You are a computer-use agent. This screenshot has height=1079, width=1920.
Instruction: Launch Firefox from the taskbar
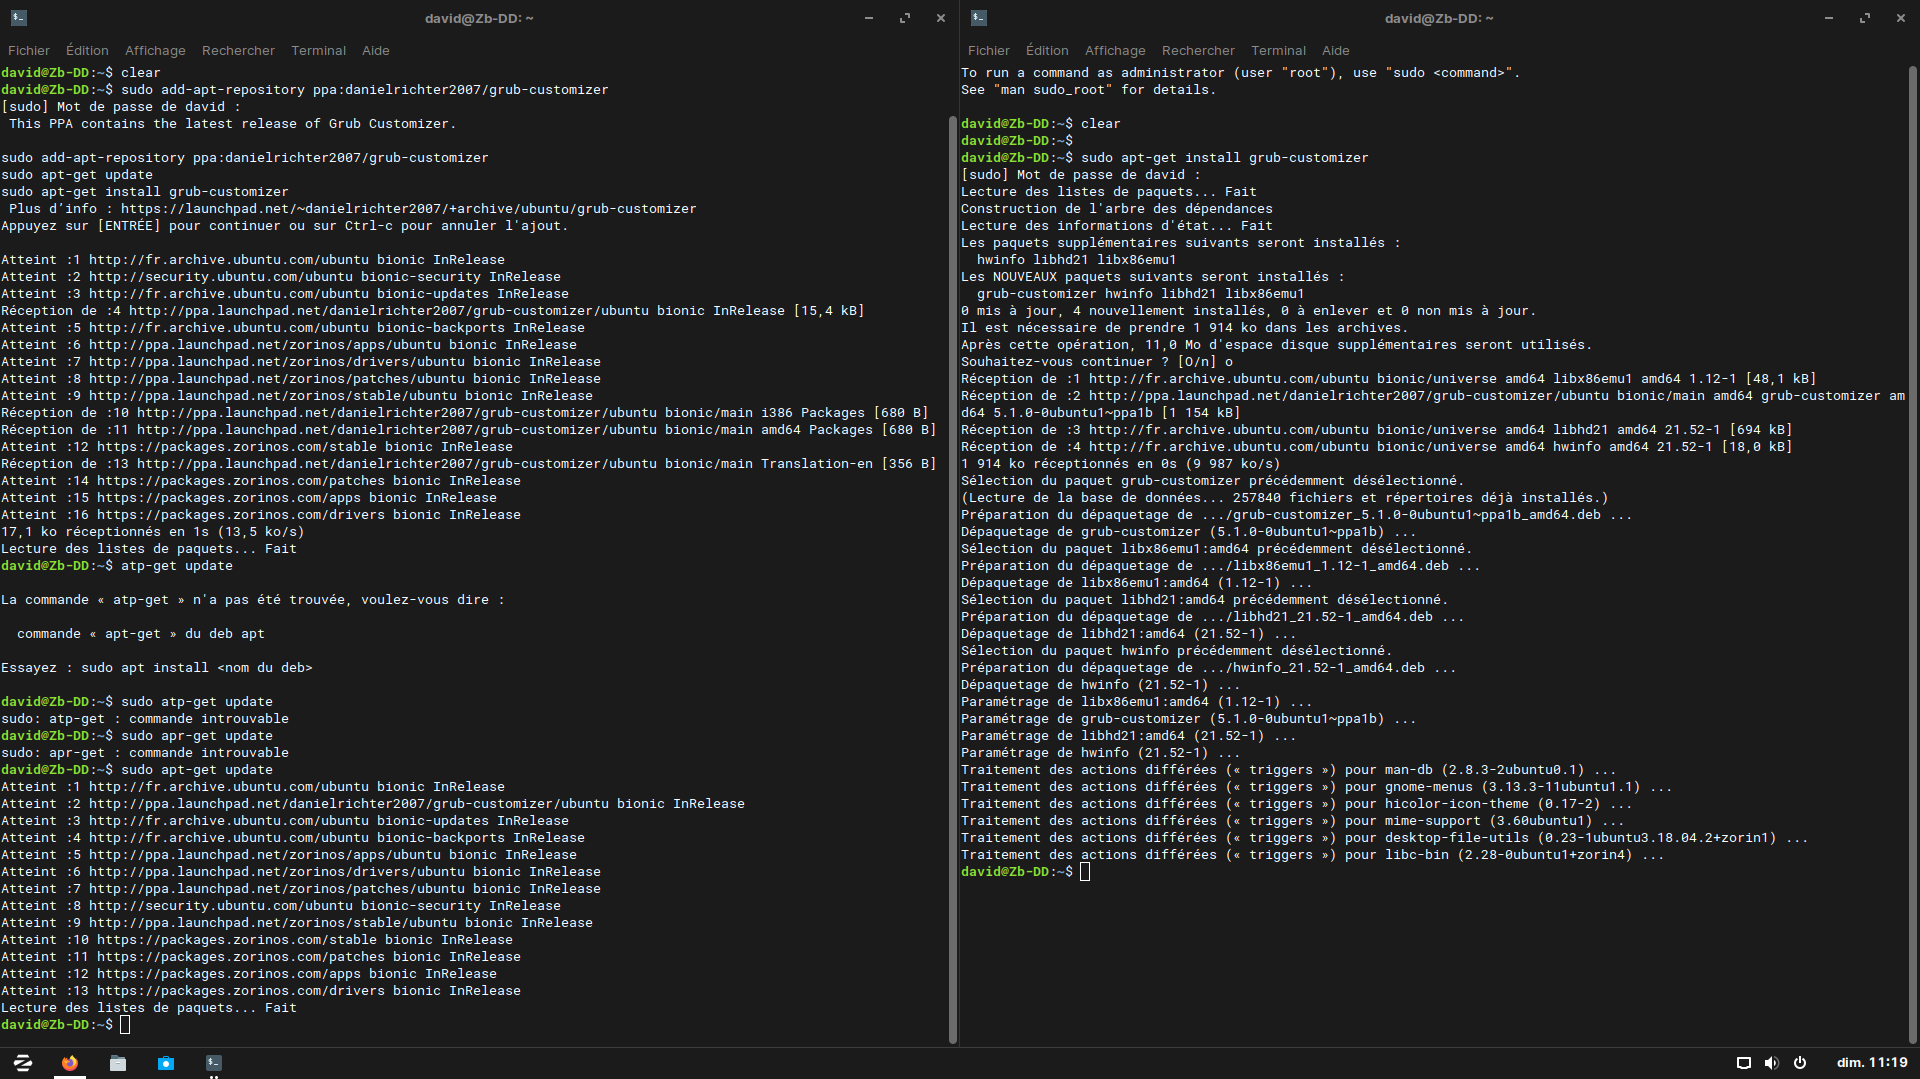click(70, 1063)
